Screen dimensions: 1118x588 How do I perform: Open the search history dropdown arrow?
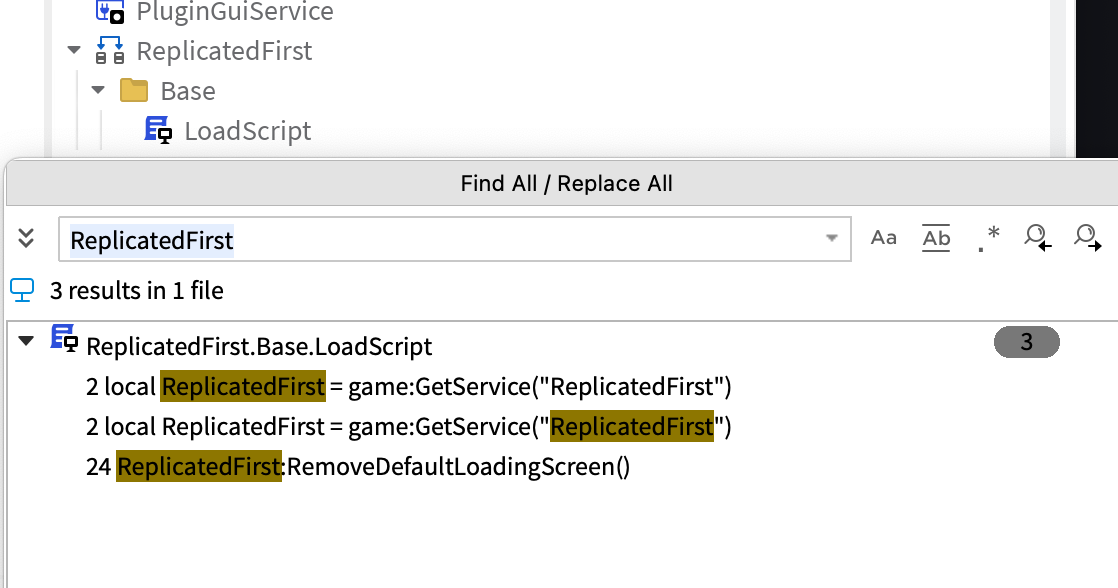(x=831, y=239)
